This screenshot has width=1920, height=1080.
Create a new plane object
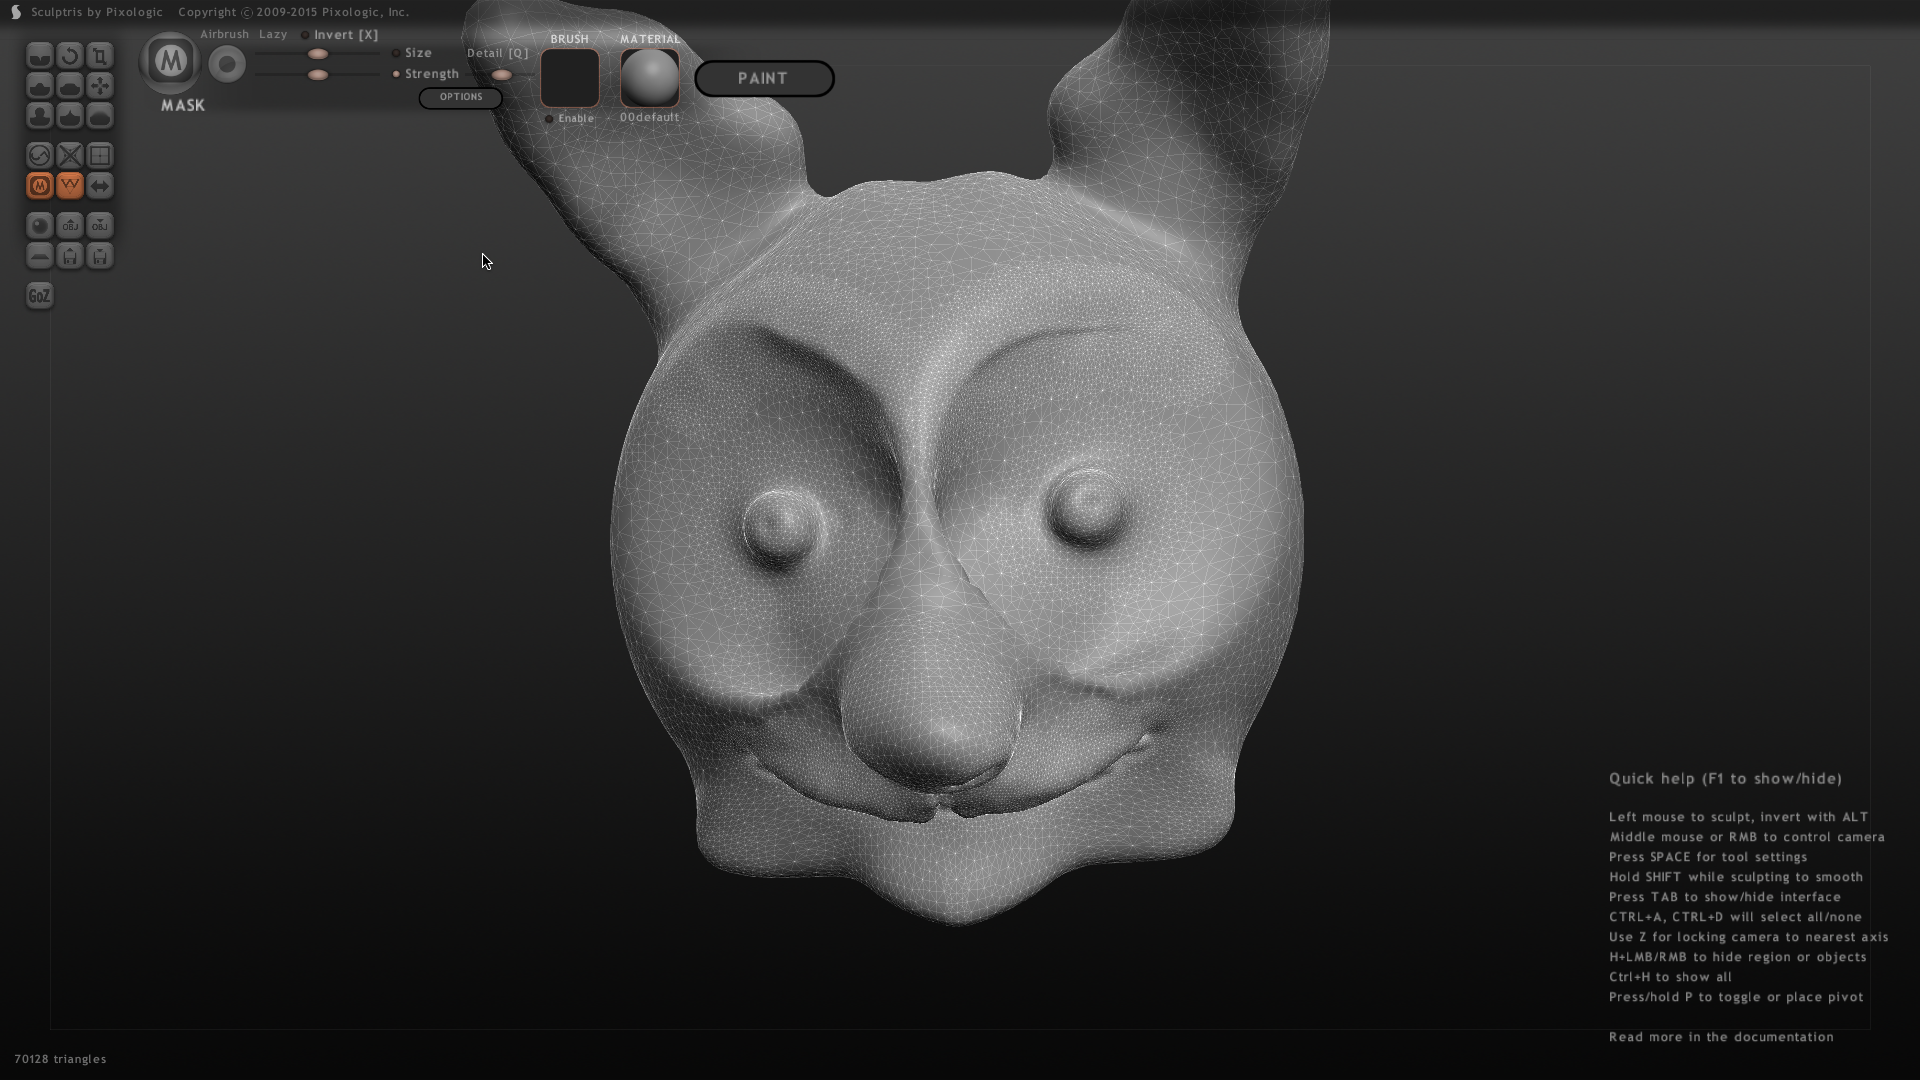40,256
